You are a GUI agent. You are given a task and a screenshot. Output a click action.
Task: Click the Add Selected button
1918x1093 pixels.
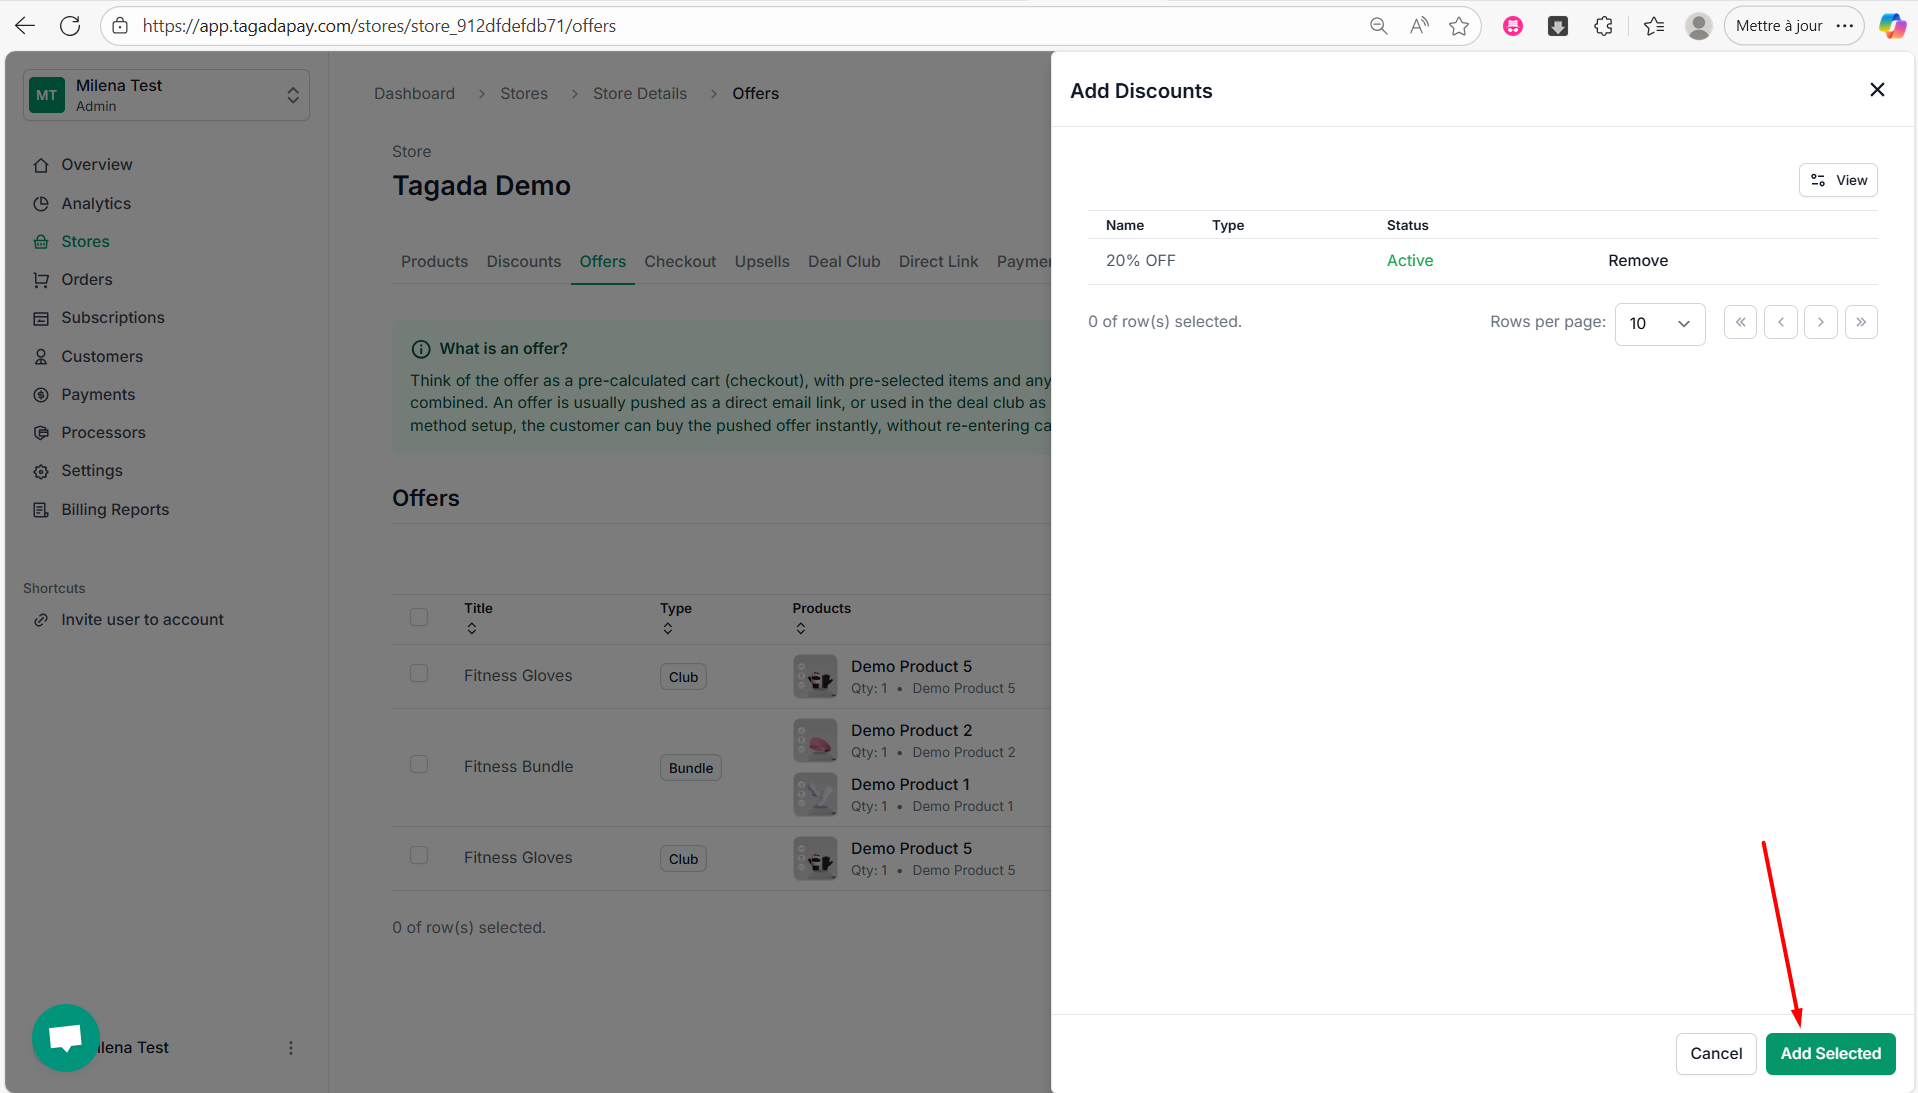pos(1829,1054)
